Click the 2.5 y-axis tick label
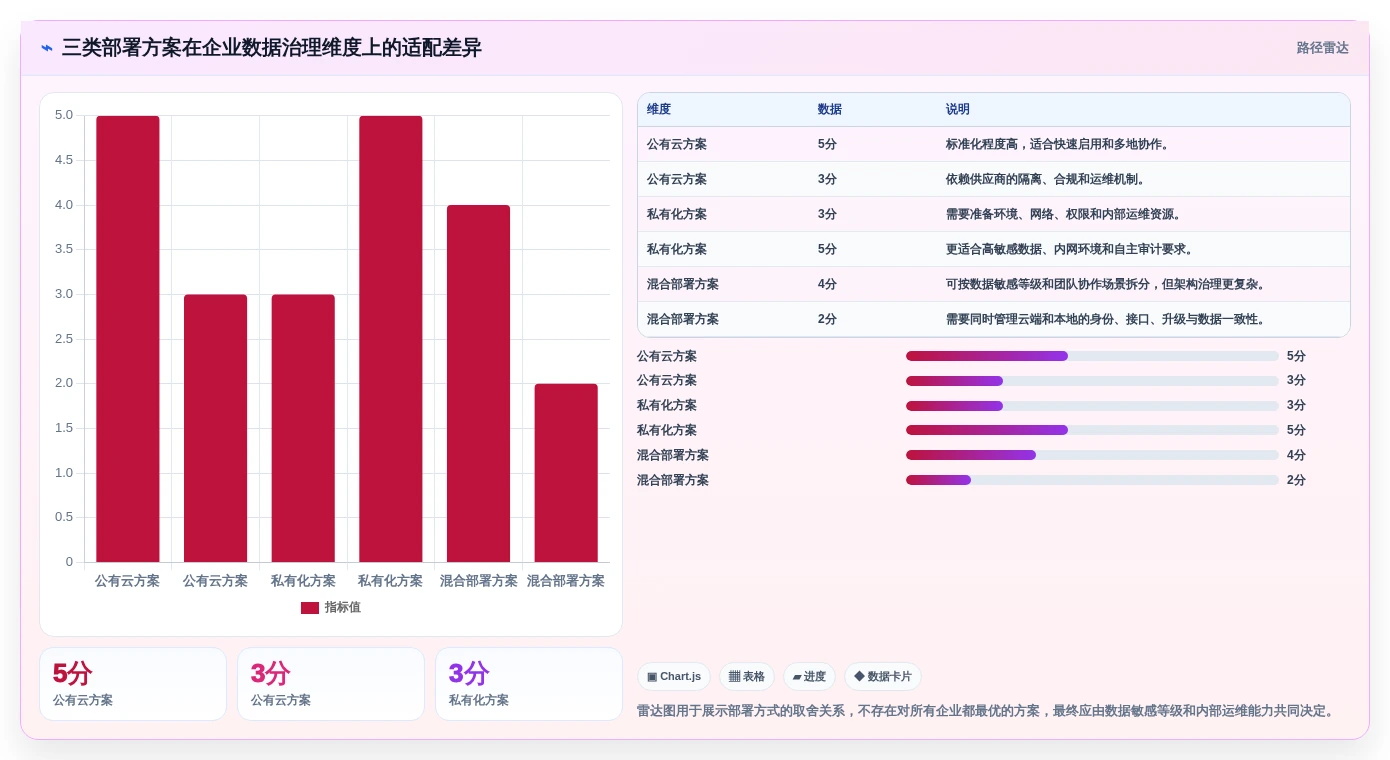The height and width of the screenshot is (760, 1390). point(64,339)
